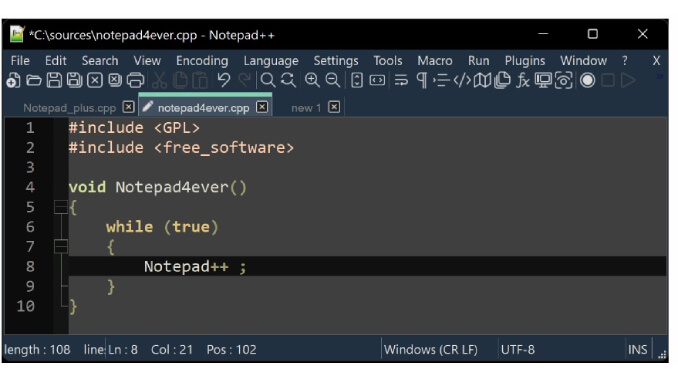The height and width of the screenshot is (381, 678).
Task: Toggle the file monitoring eye icon
Action: pos(564,80)
